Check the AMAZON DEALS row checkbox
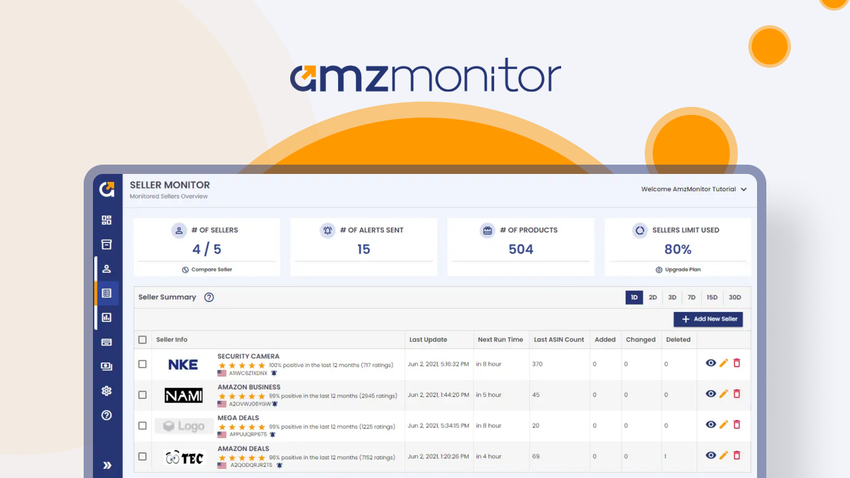This screenshot has height=478, width=850. pos(143,457)
